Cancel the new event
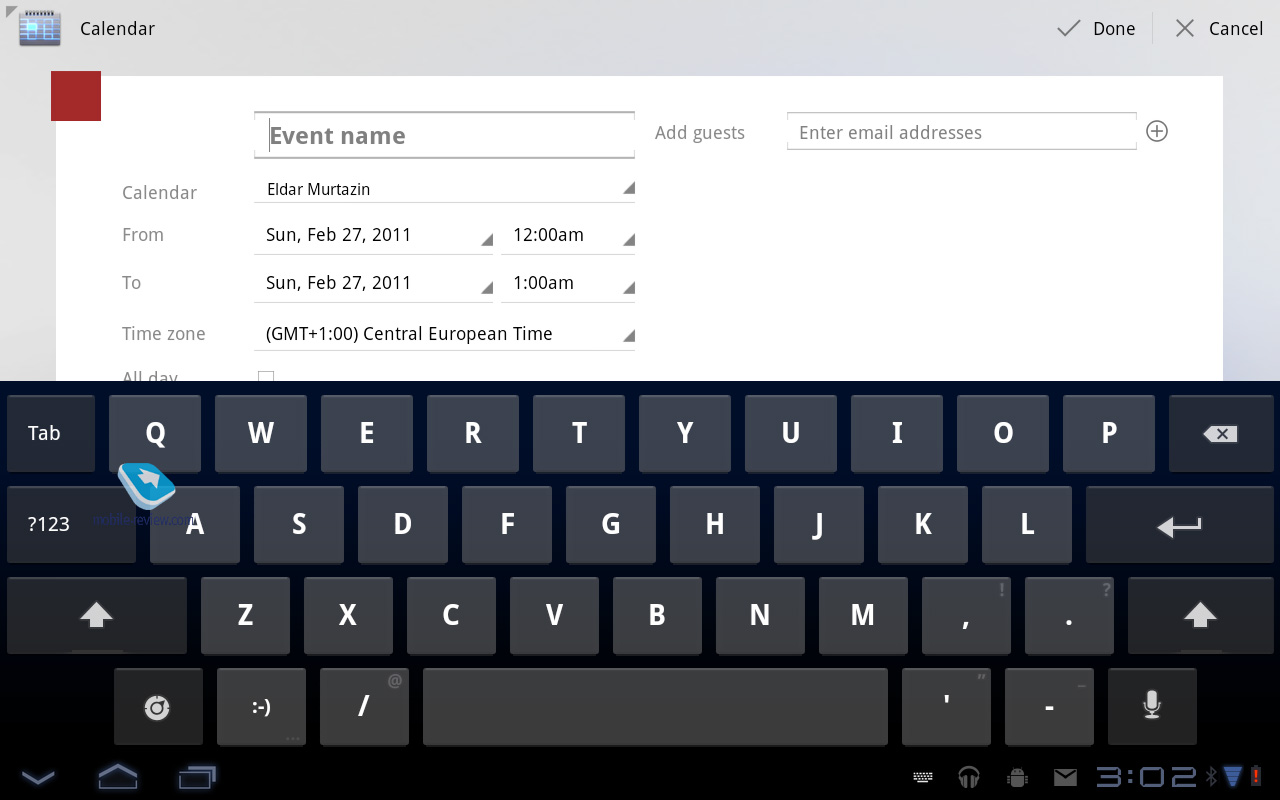 [x=1218, y=28]
